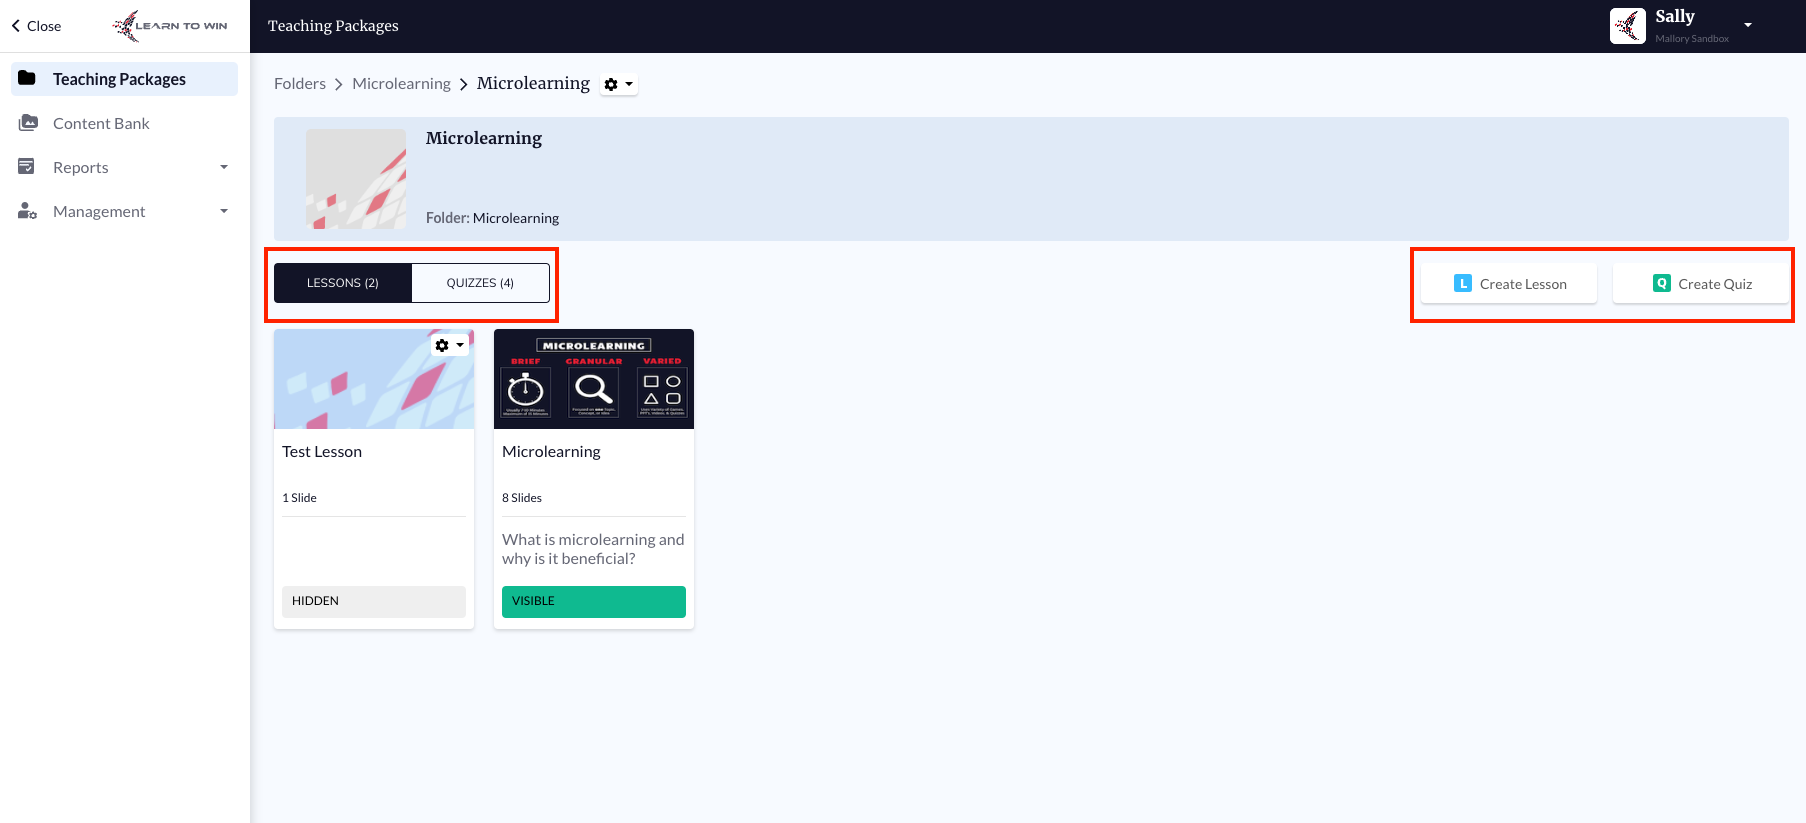The width and height of the screenshot is (1806, 823).
Task: Click the Teaching Packages folder icon
Action: (x=27, y=78)
